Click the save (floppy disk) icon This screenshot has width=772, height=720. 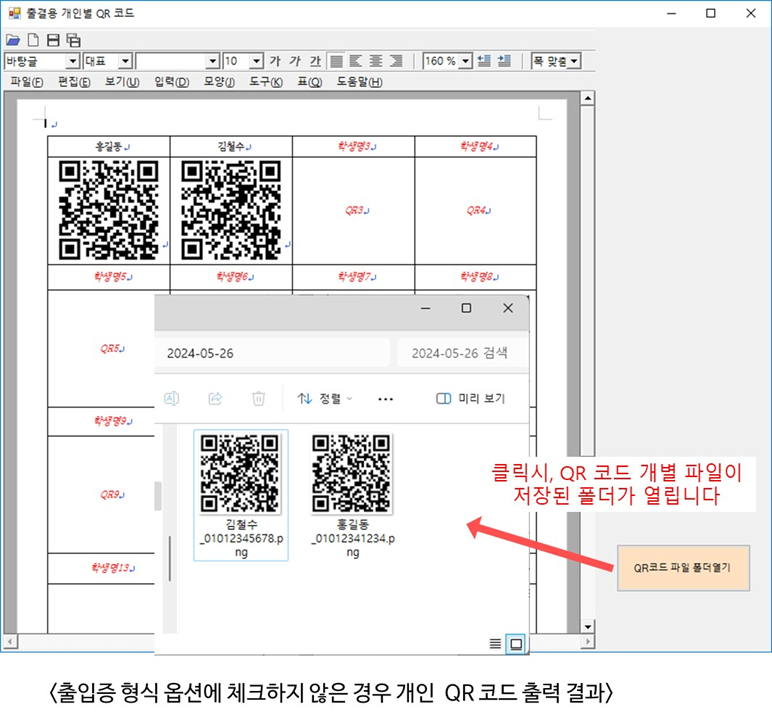pyautogui.click(x=53, y=41)
